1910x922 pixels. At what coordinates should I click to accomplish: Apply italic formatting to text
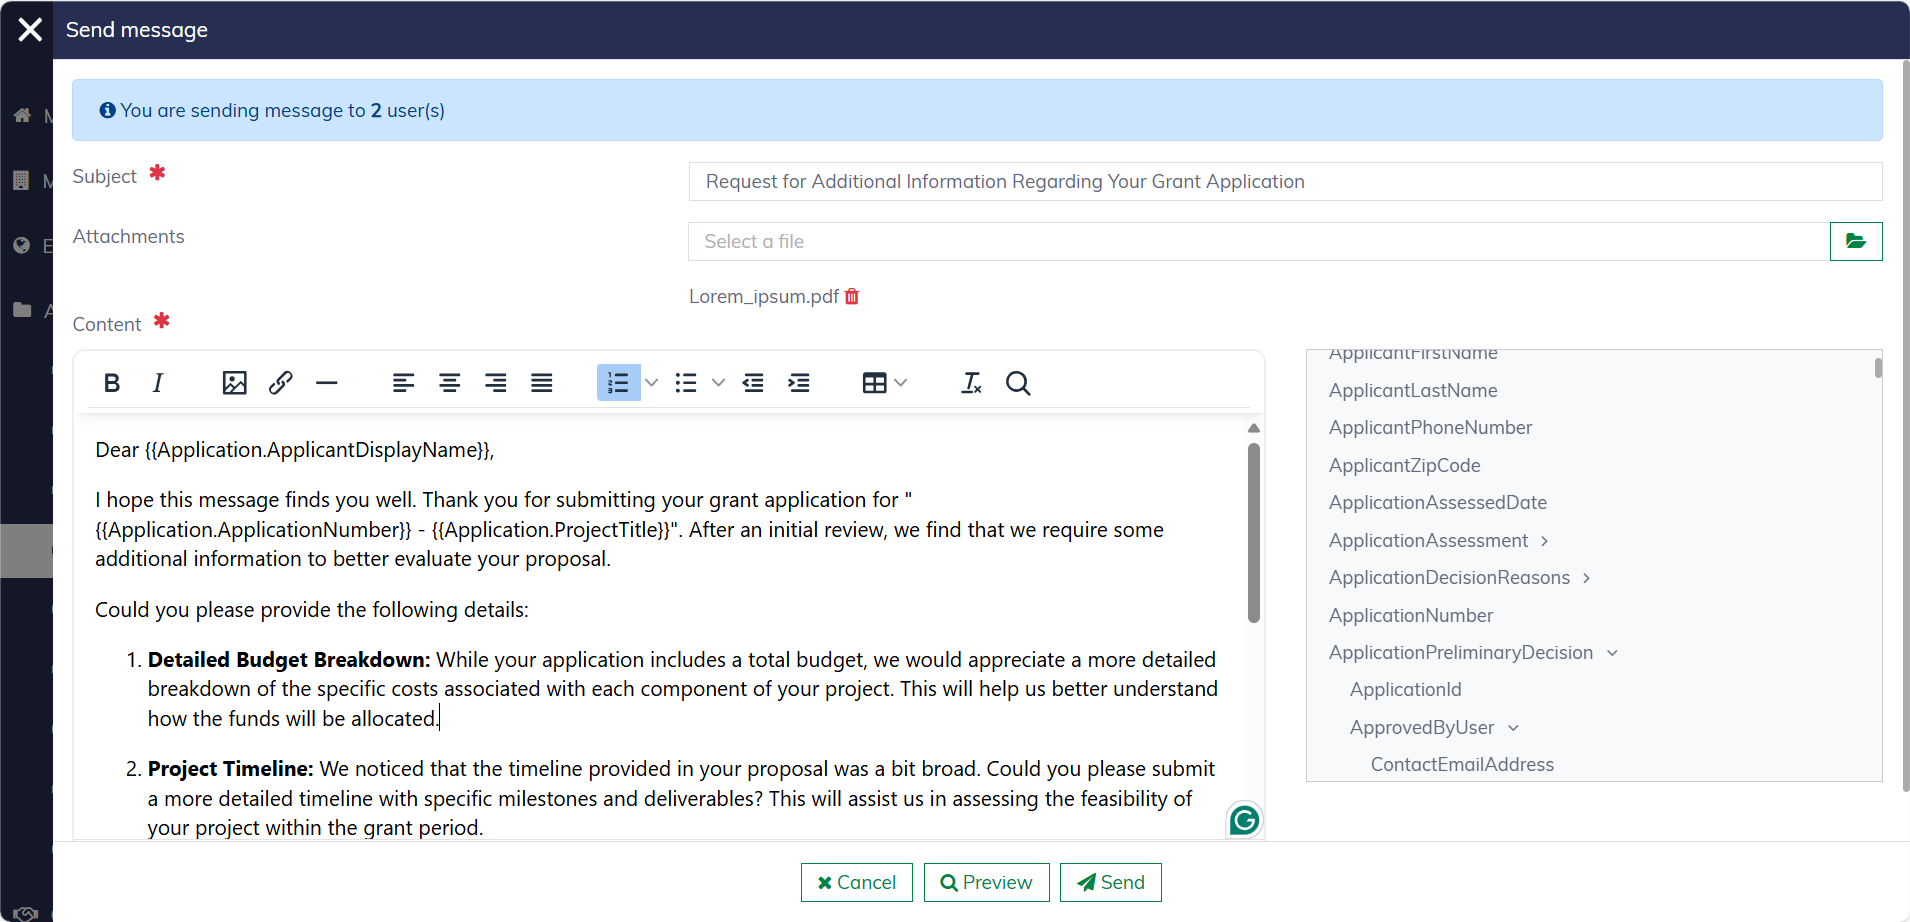coord(158,383)
